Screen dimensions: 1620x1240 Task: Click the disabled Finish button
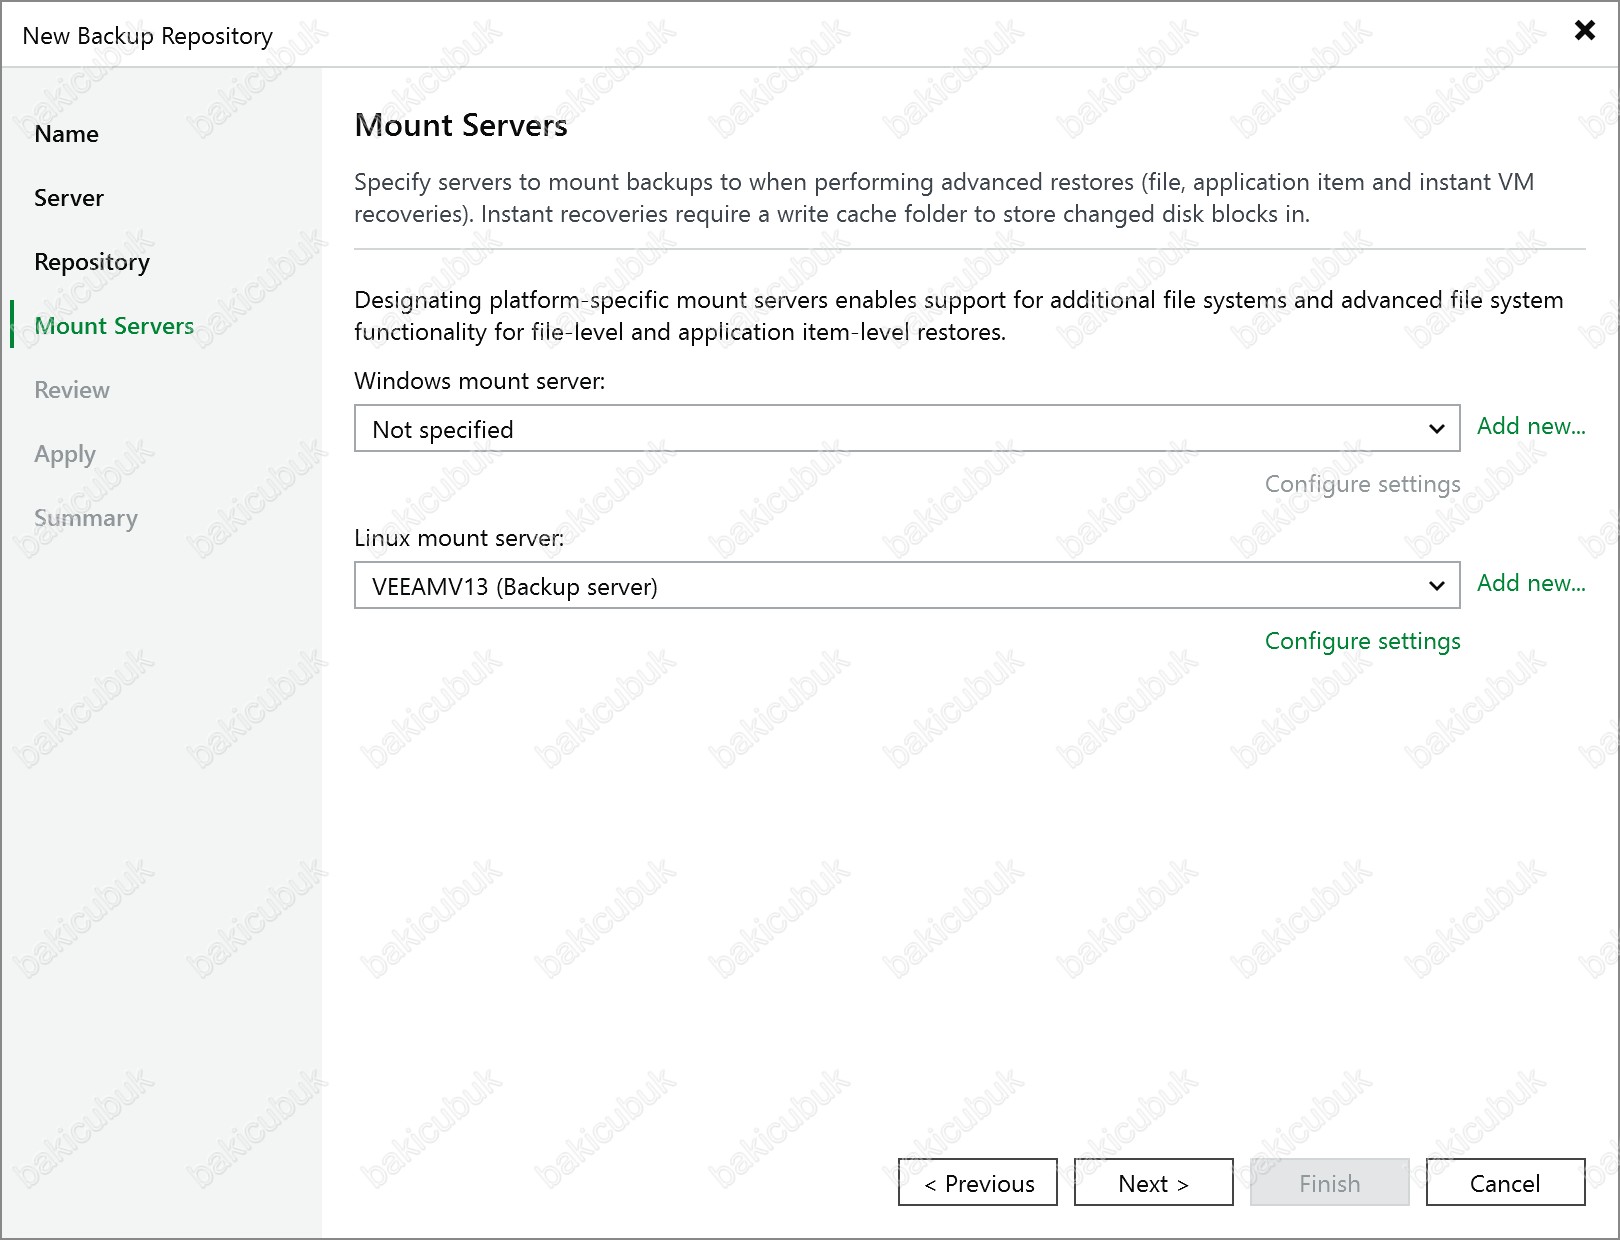click(1329, 1183)
